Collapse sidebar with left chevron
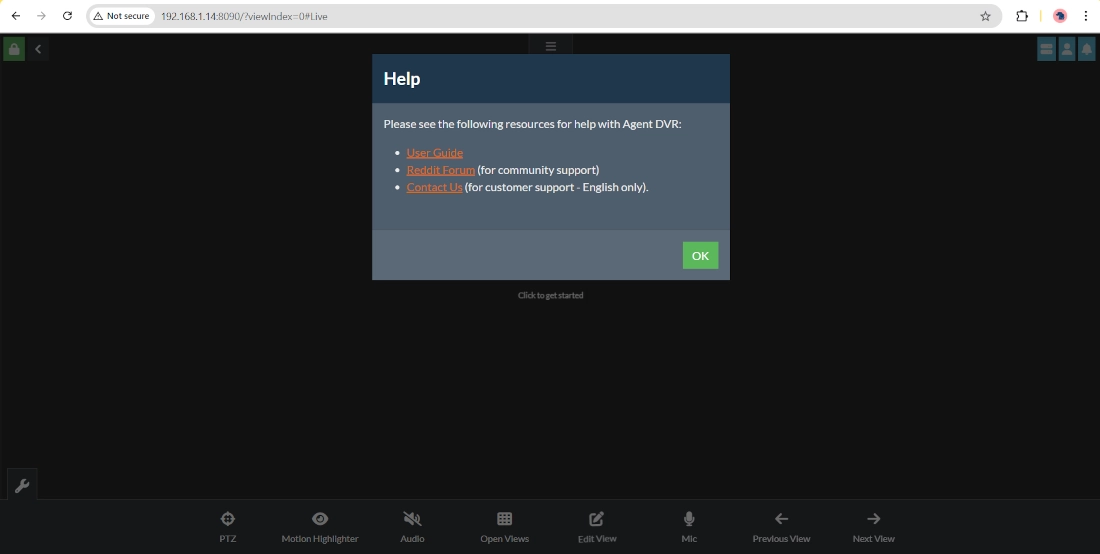Viewport: 1100px width, 554px height. click(x=38, y=49)
